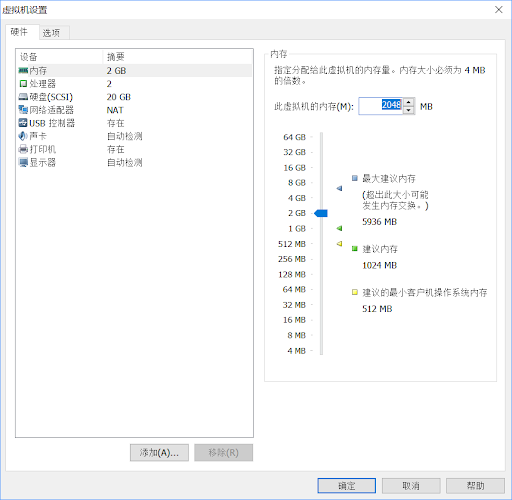
Task: Click the memory (内存) device icon
Action: [23, 70]
